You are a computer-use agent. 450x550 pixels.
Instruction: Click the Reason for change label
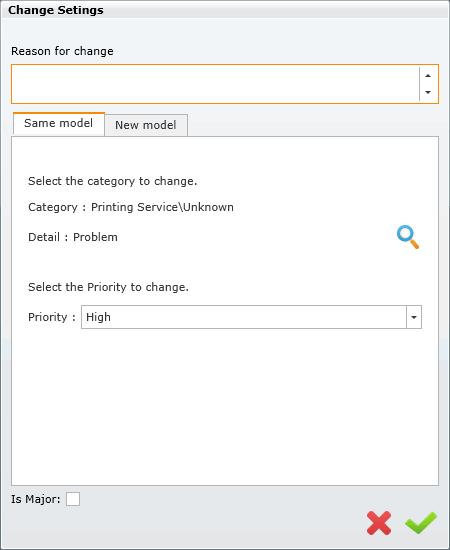62,51
